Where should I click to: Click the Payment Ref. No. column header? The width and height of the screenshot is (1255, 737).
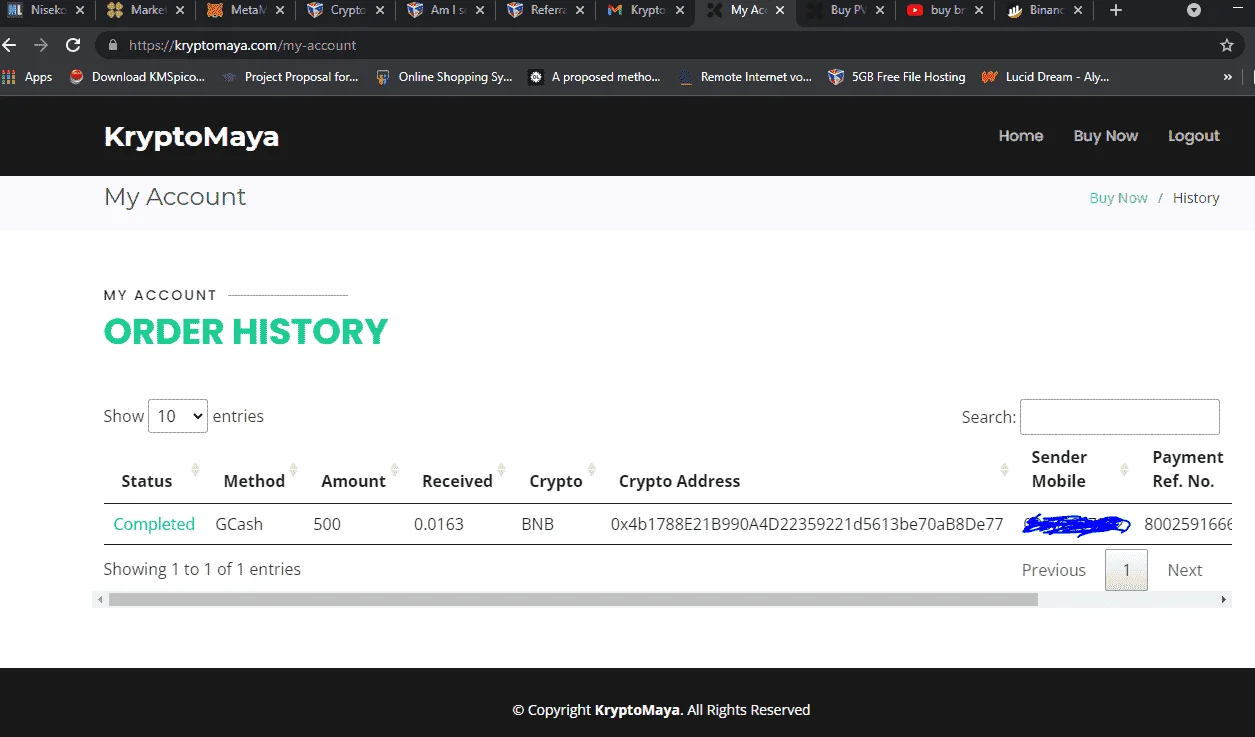[x=1187, y=469]
